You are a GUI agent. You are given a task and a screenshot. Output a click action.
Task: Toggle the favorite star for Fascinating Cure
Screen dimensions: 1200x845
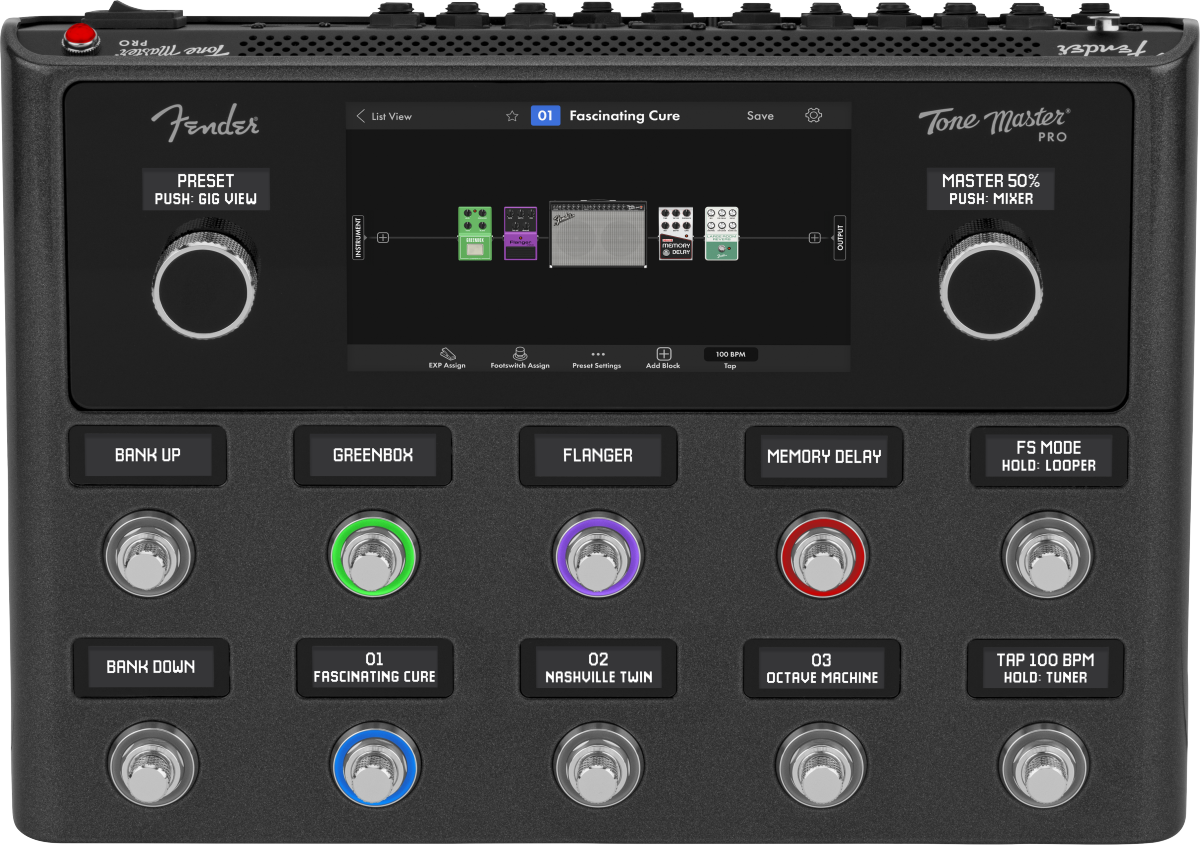pyautogui.click(x=511, y=115)
